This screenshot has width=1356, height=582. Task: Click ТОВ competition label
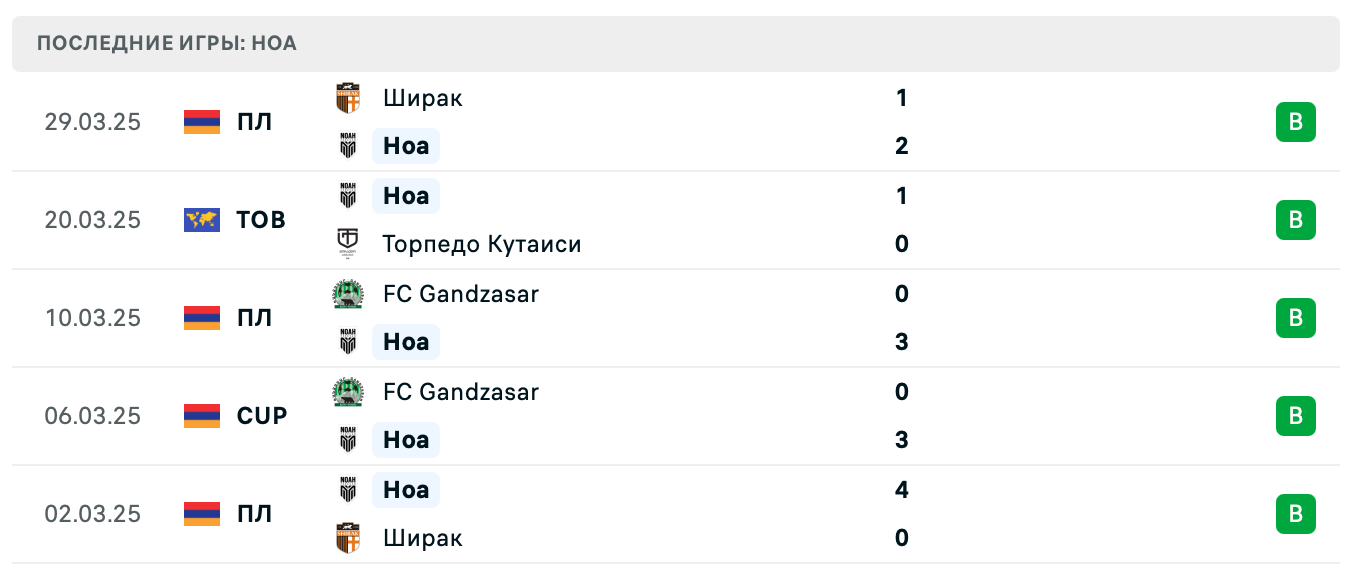coord(261,220)
